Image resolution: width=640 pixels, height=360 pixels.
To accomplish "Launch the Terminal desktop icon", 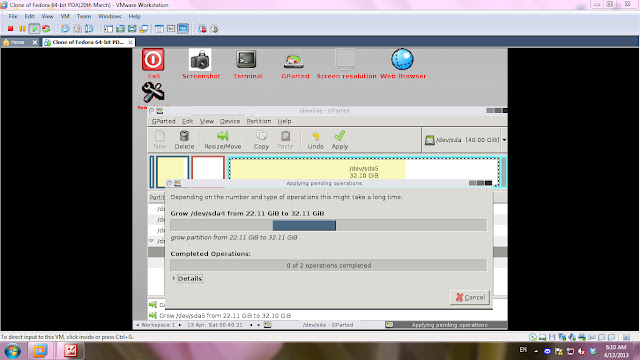I will [246, 60].
